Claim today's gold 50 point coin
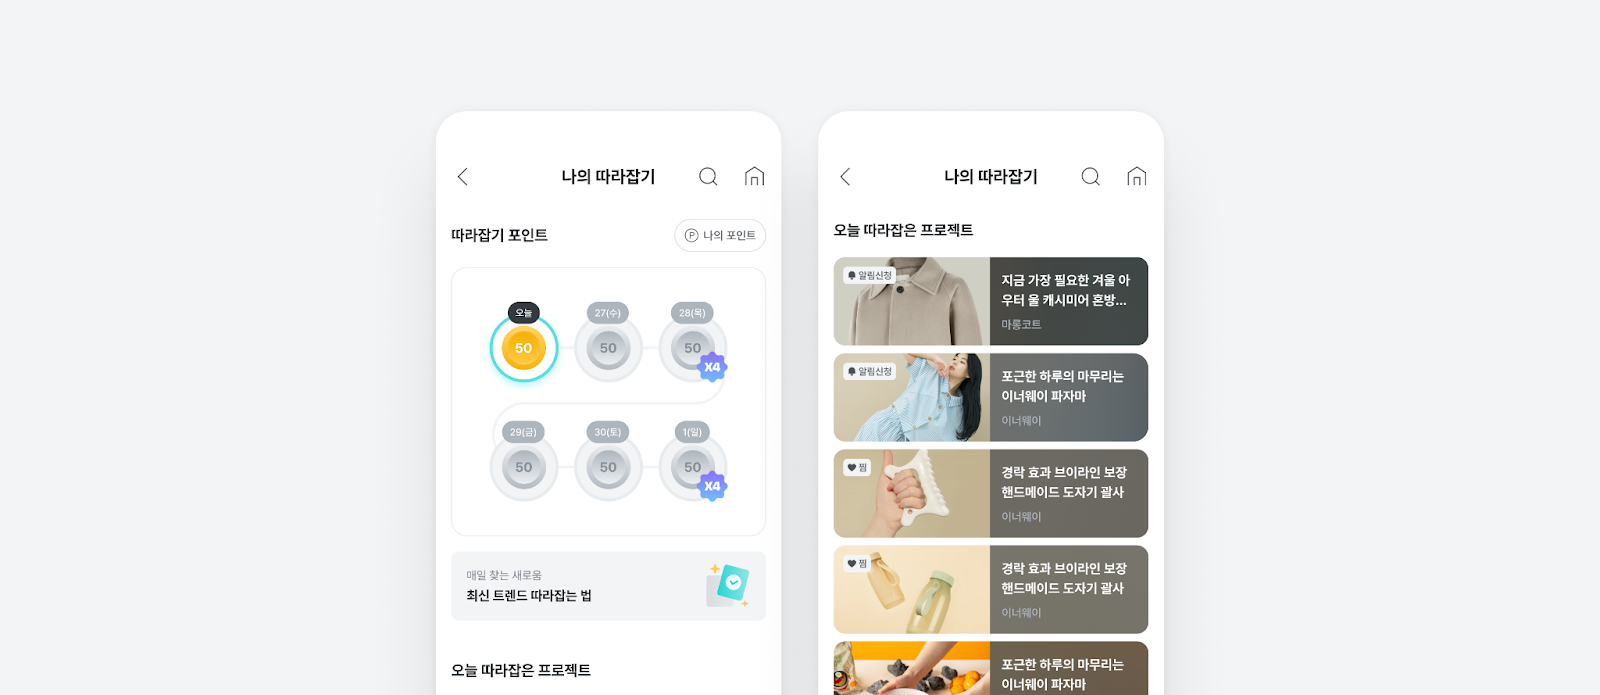This screenshot has width=1600, height=695. pos(524,348)
